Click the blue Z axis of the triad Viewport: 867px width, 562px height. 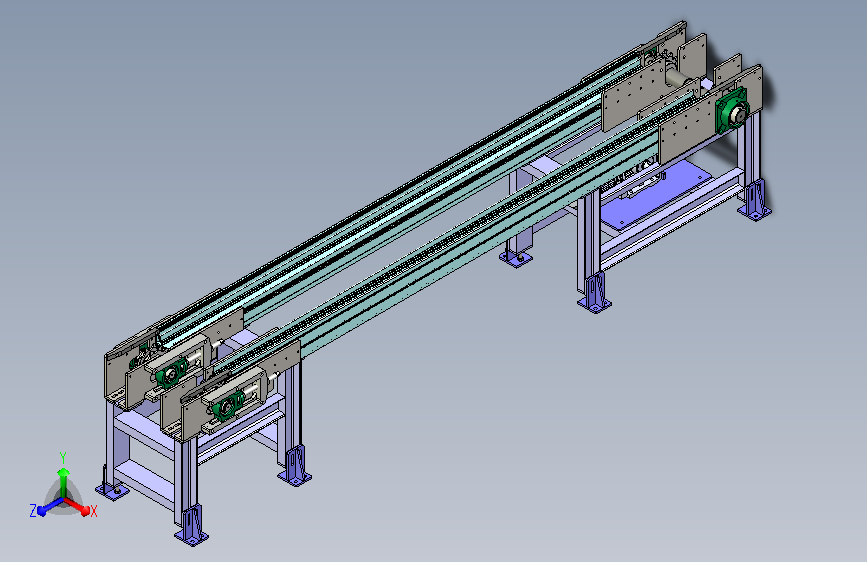51,506
